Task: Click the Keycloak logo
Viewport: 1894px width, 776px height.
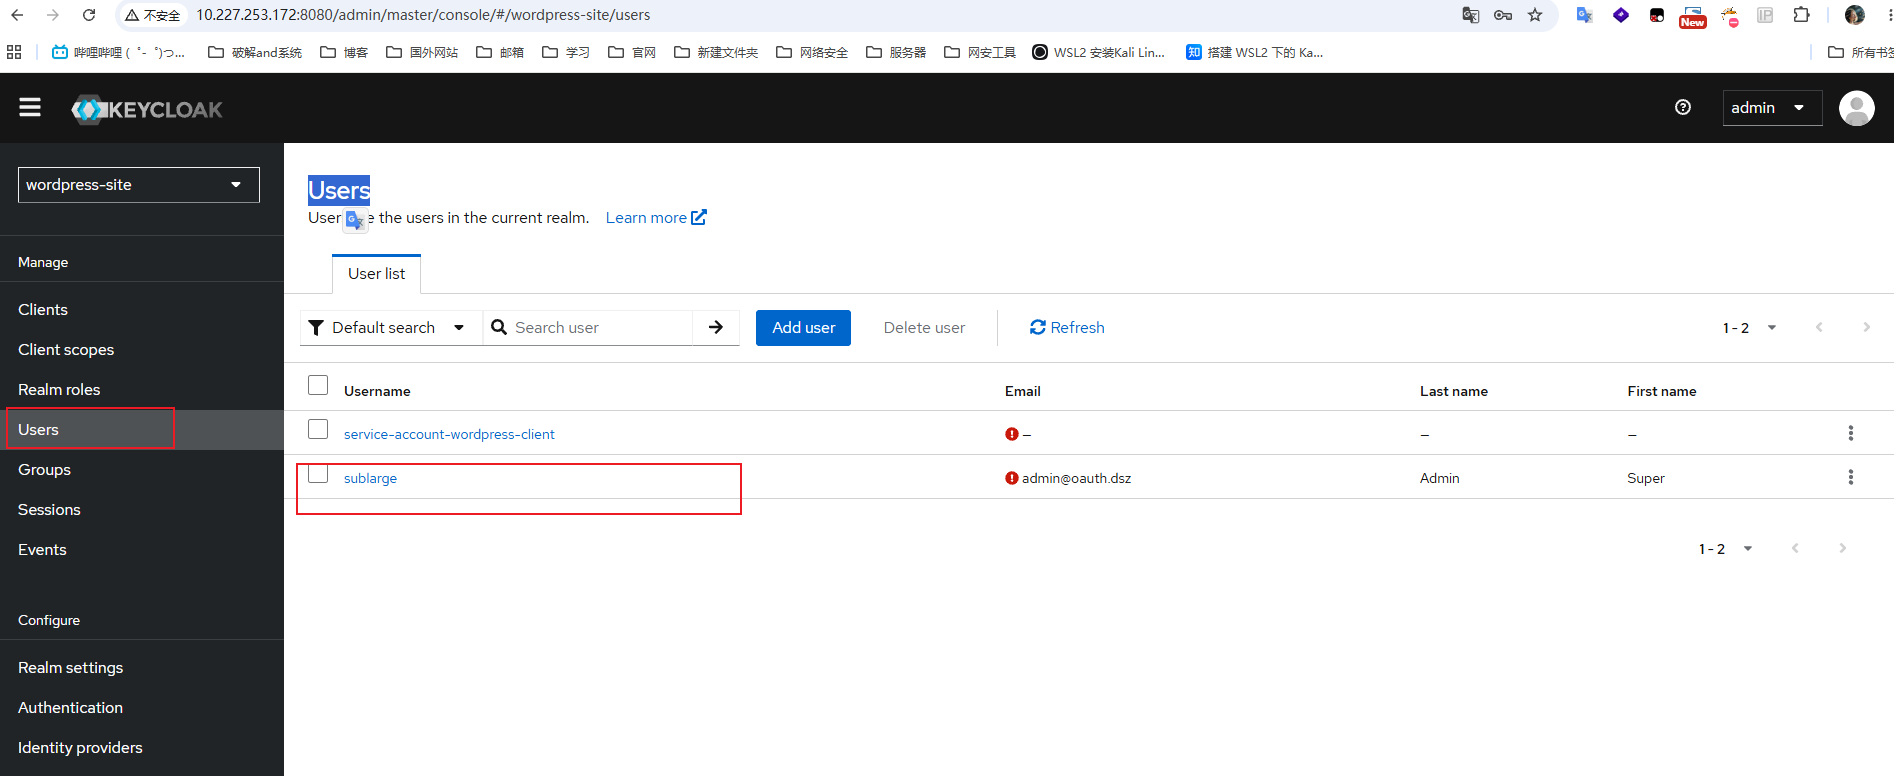Action: (147, 109)
